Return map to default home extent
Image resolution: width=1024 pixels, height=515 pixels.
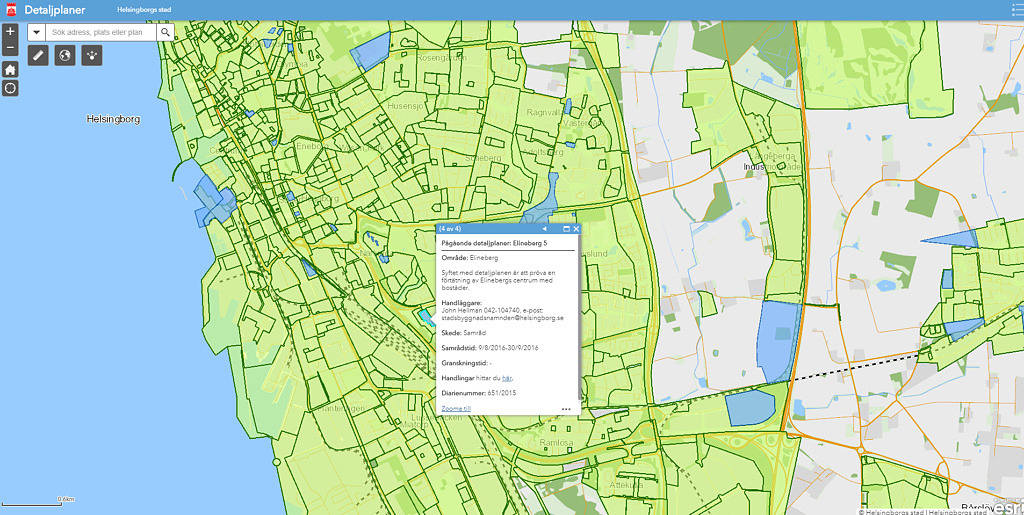pyautogui.click(x=10, y=70)
